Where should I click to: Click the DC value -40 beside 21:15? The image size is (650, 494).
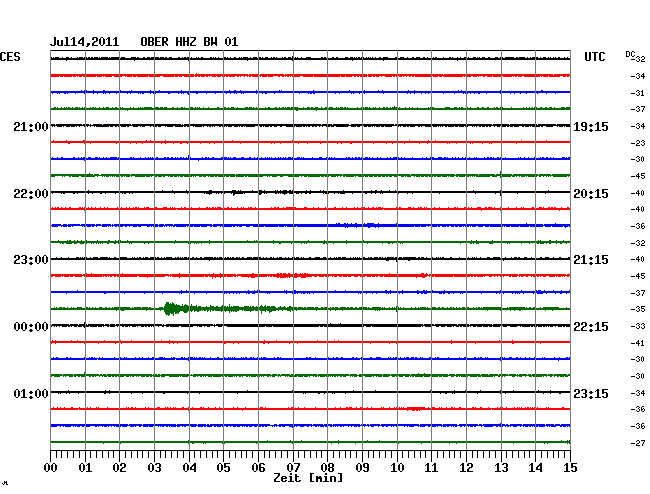tap(638, 259)
